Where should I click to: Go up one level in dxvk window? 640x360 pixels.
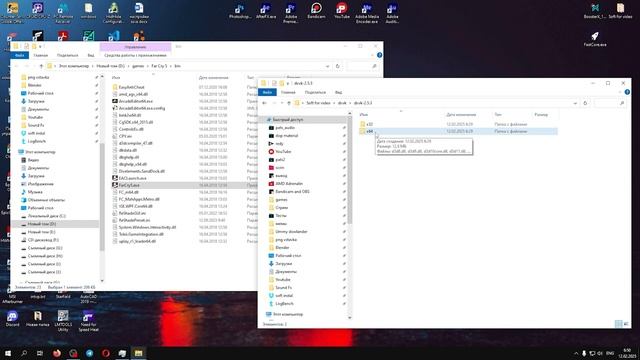(289, 103)
